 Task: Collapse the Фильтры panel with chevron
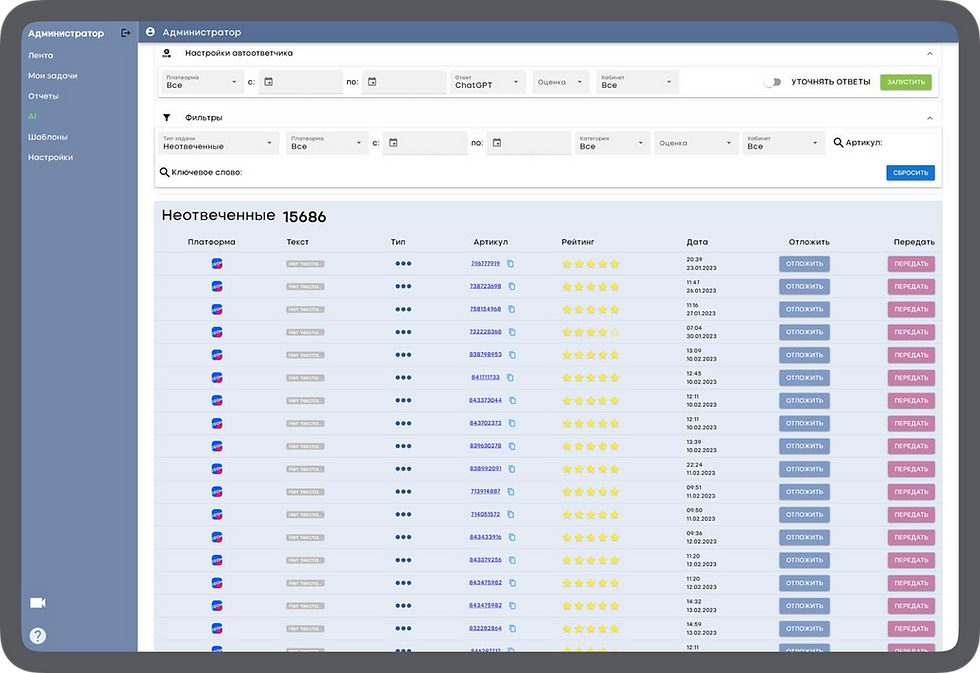[x=929, y=117]
